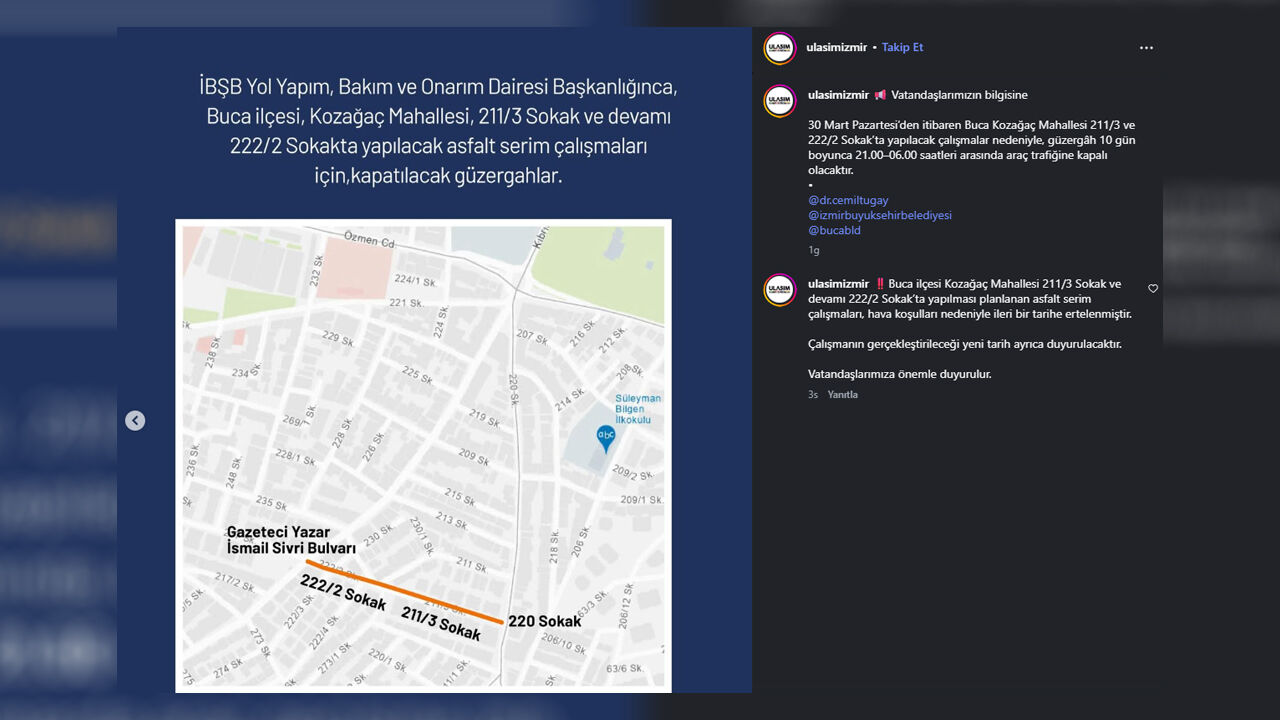Click the caption's 1g timestamp
1280x720 pixels.
tap(813, 250)
